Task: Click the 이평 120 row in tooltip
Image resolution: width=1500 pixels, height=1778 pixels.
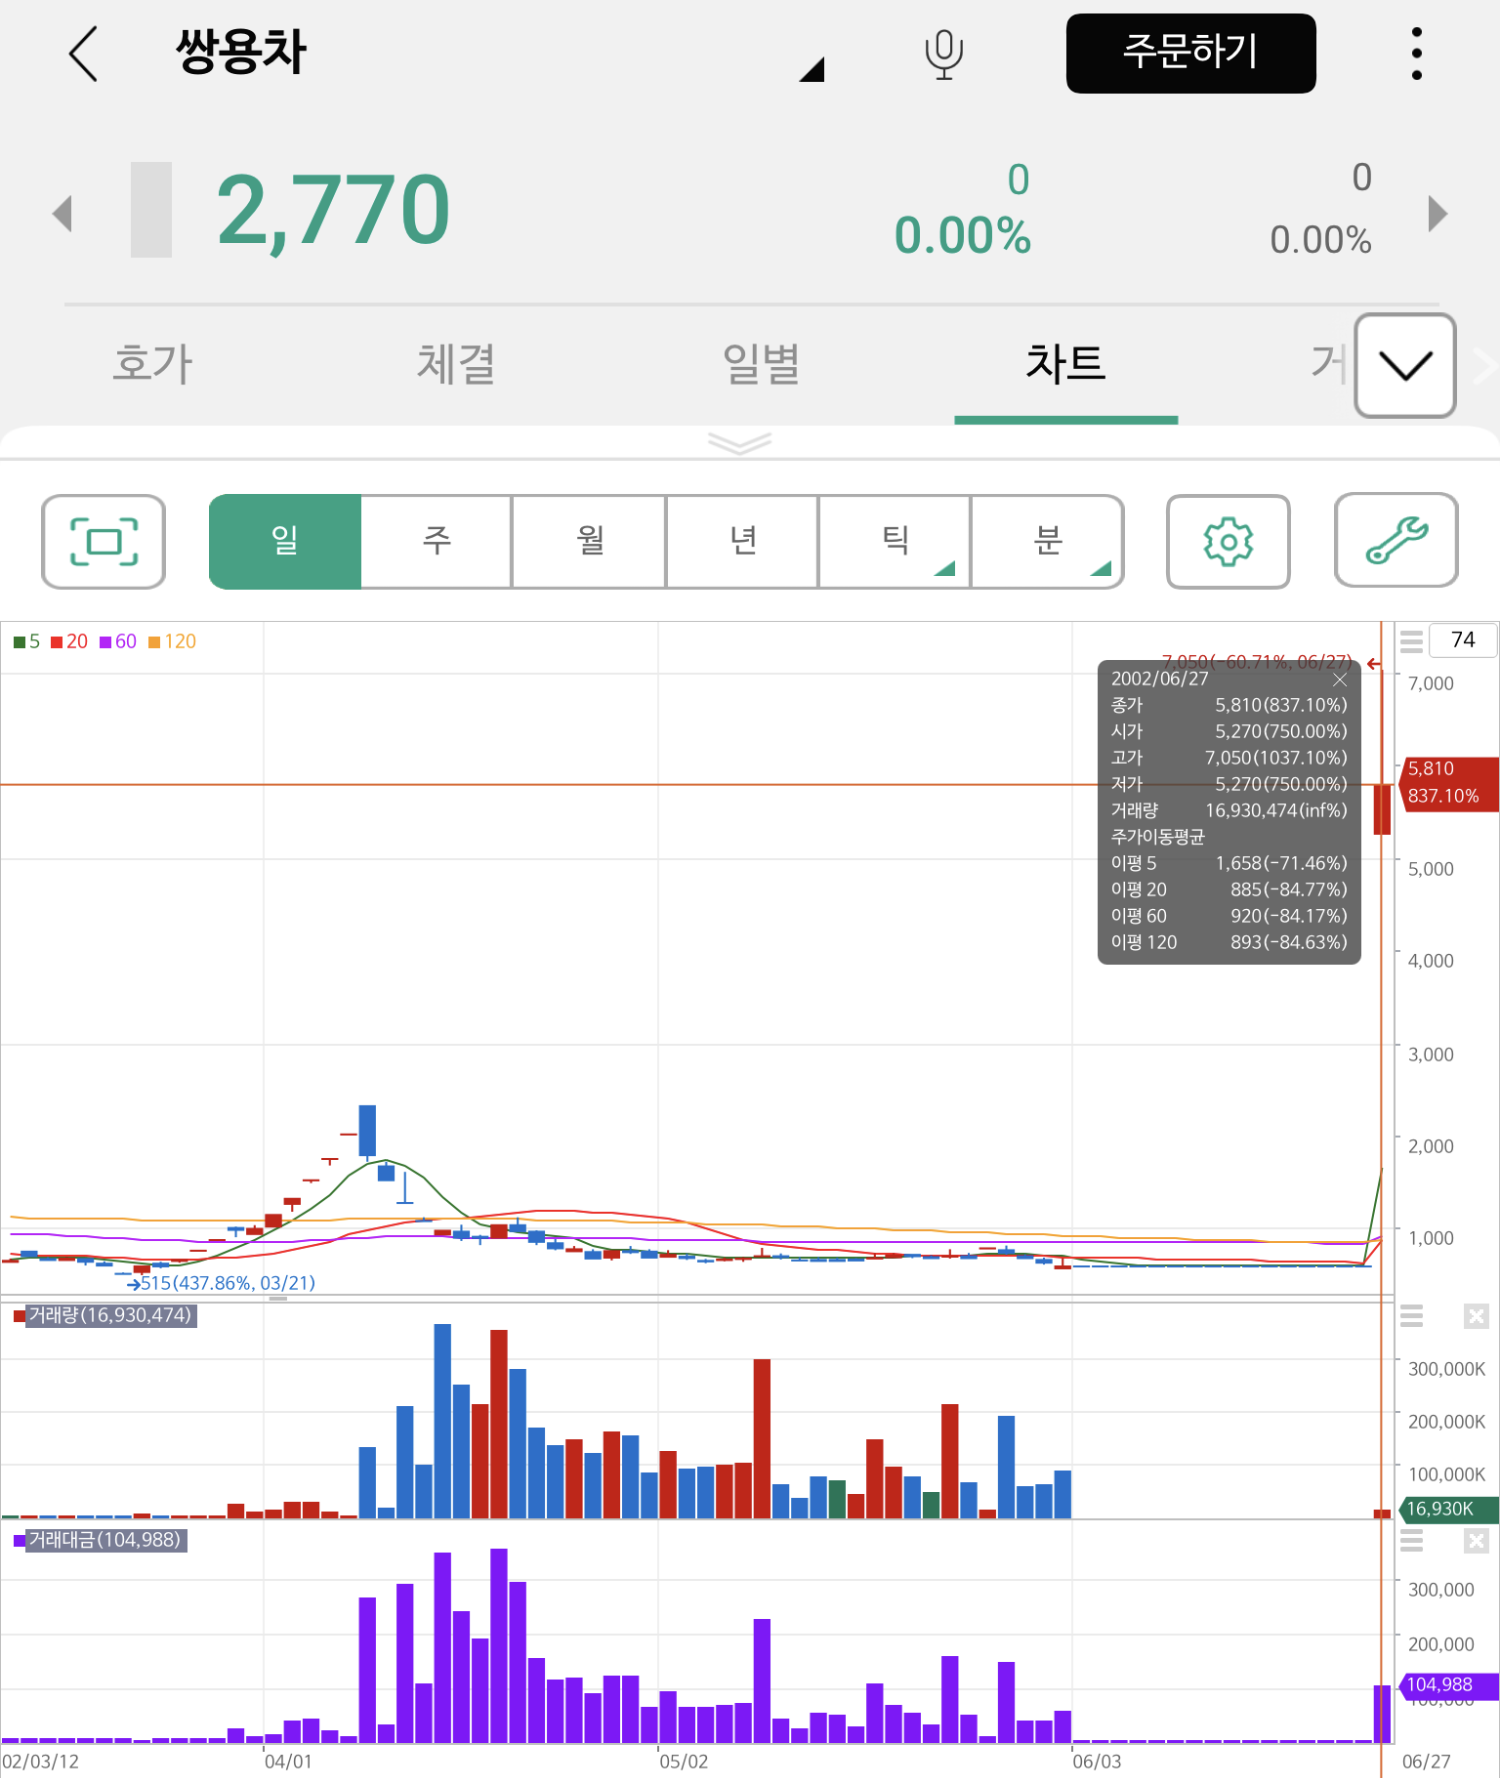Action: tap(1229, 942)
